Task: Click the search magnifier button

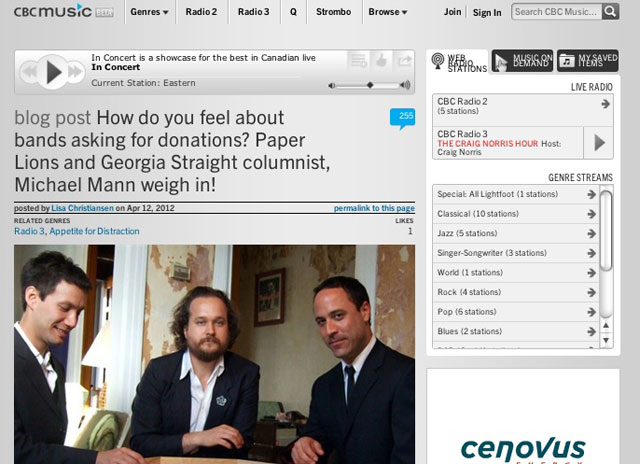Action: (610, 11)
